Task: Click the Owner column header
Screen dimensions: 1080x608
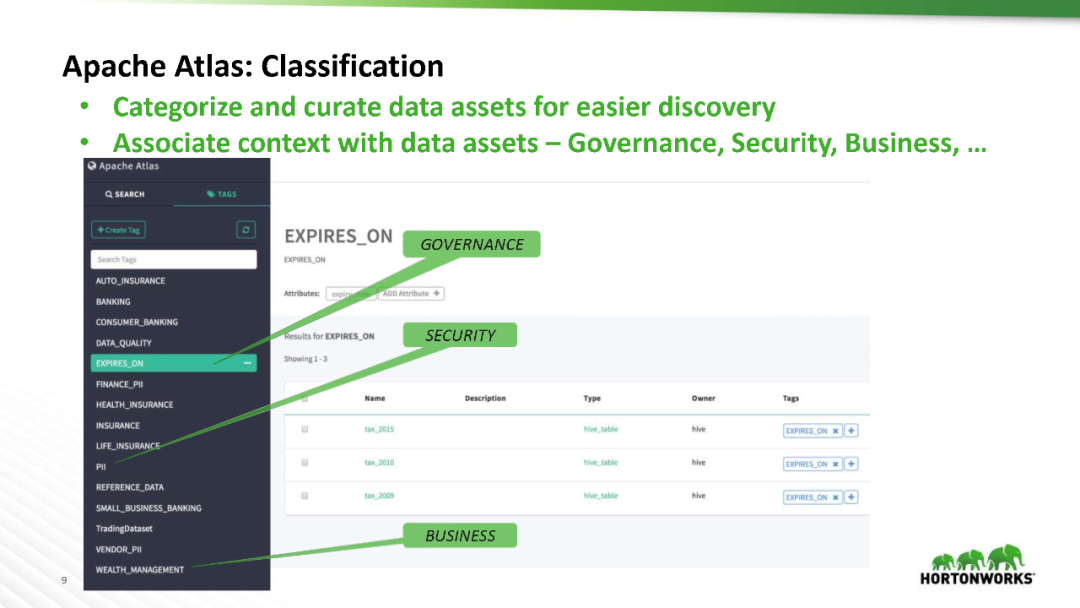Action: [703, 398]
